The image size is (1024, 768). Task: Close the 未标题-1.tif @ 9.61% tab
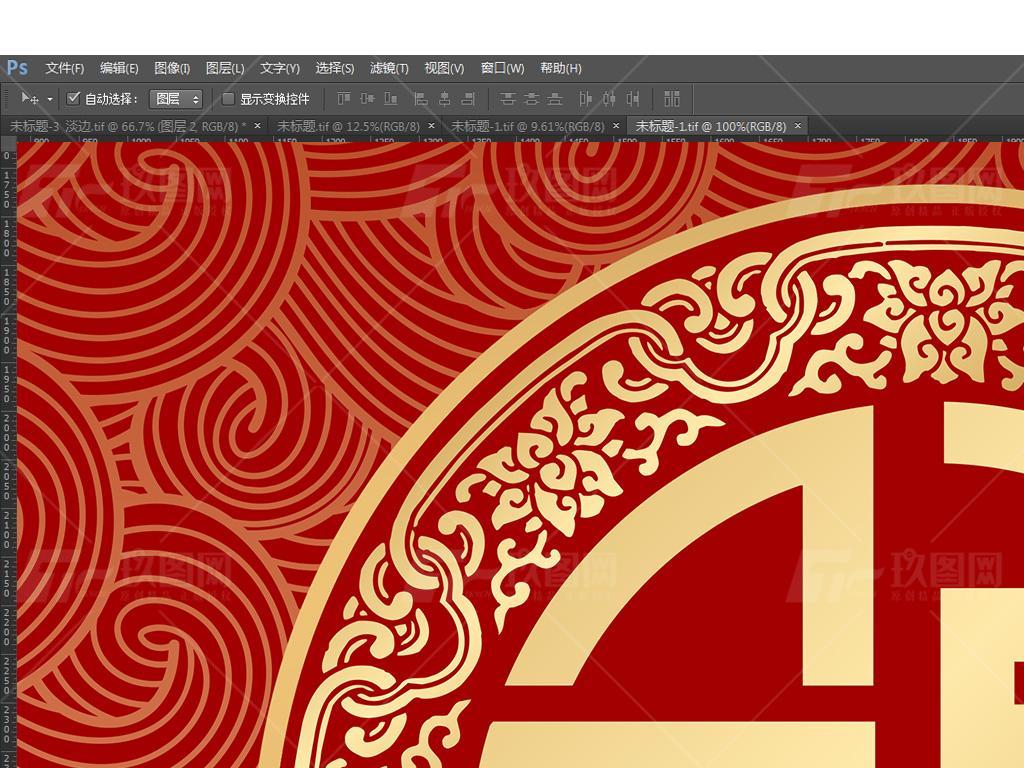click(616, 125)
